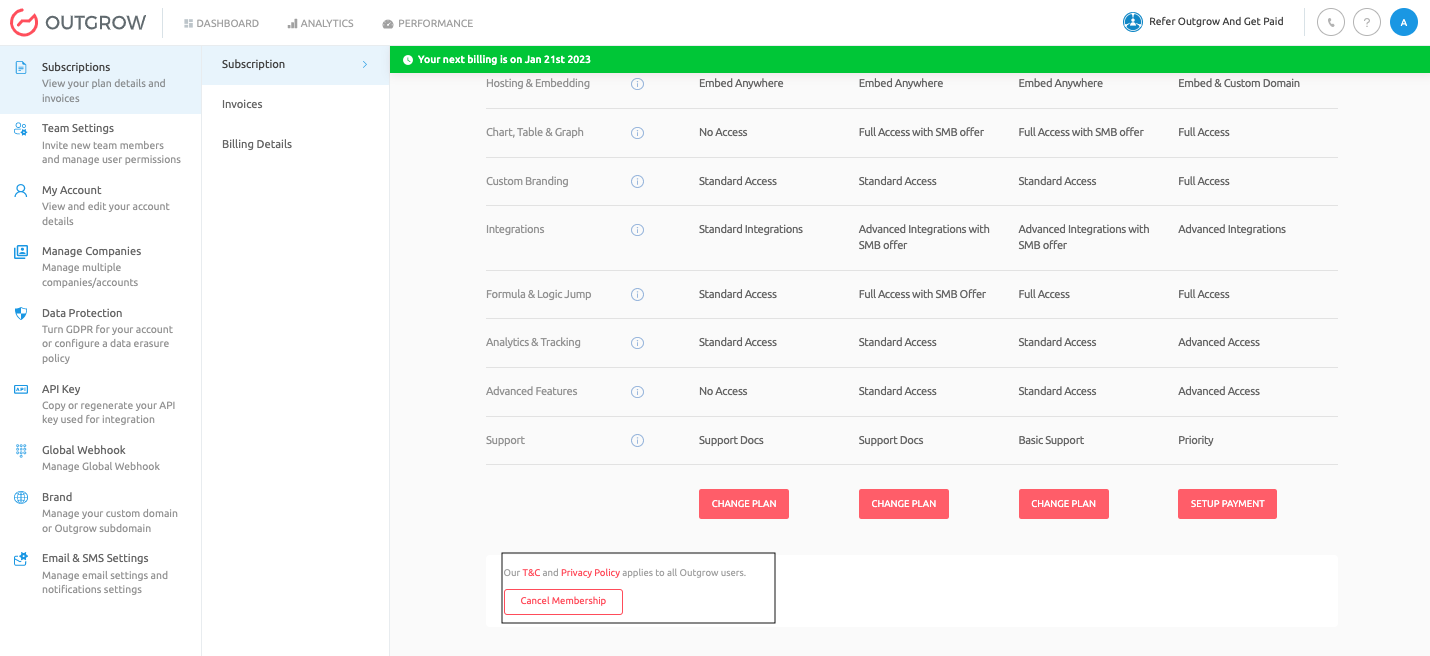Click the Basic Support cell

pyautogui.click(x=1051, y=441)
